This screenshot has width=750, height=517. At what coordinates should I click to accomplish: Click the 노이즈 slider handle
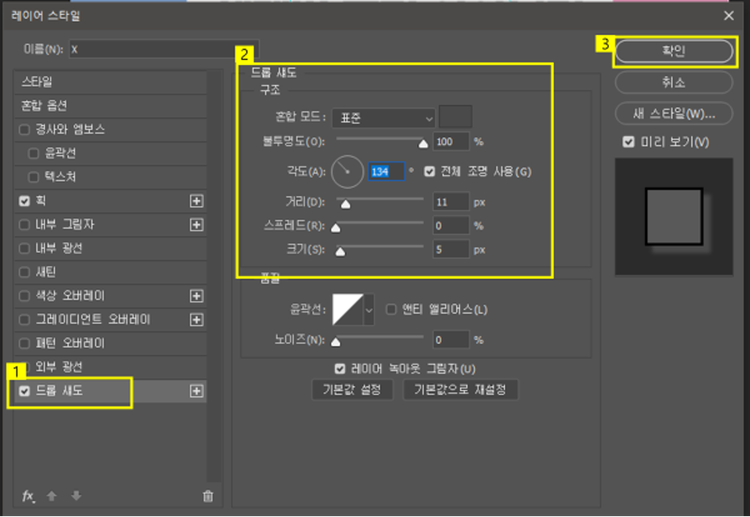point(336,342)
